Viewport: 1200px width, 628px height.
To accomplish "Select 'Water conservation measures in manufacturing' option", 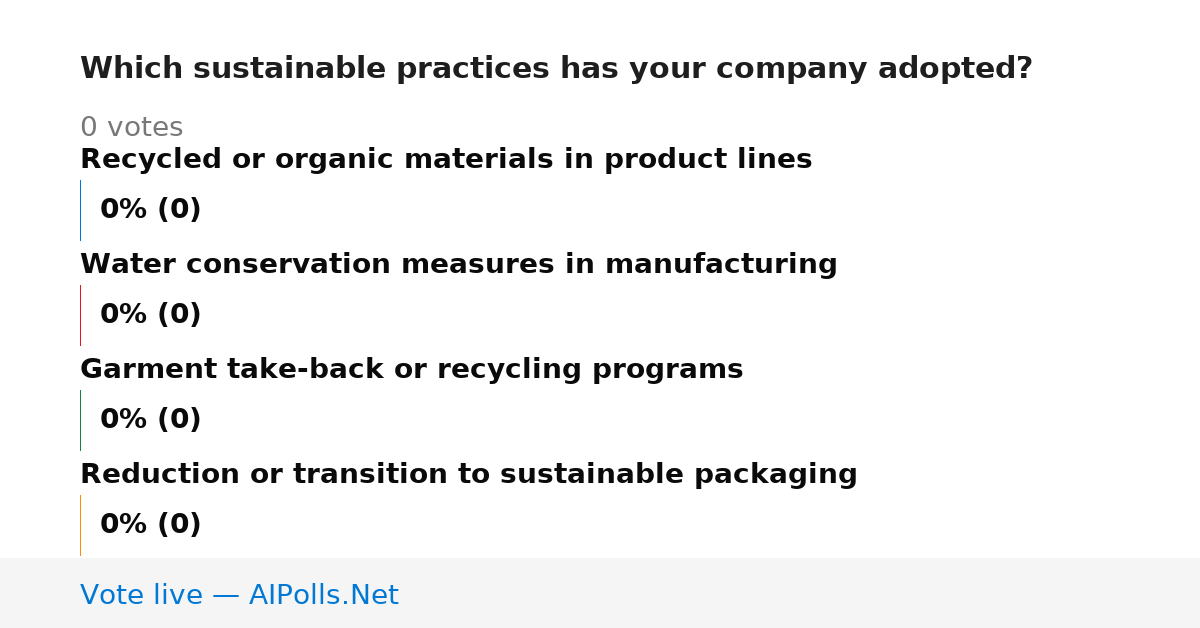I will 459,265.
